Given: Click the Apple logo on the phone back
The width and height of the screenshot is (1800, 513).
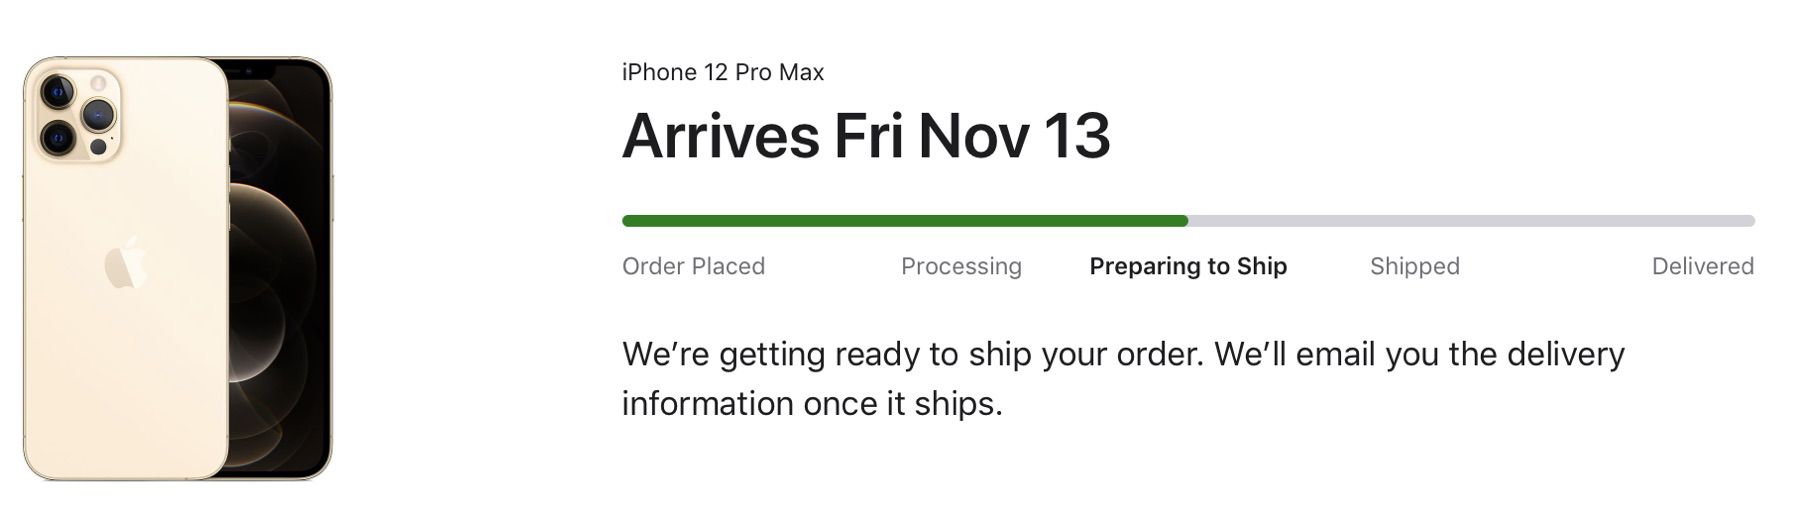Looking at the screenshot, I should pyautogui.click(x=126, y=265).
